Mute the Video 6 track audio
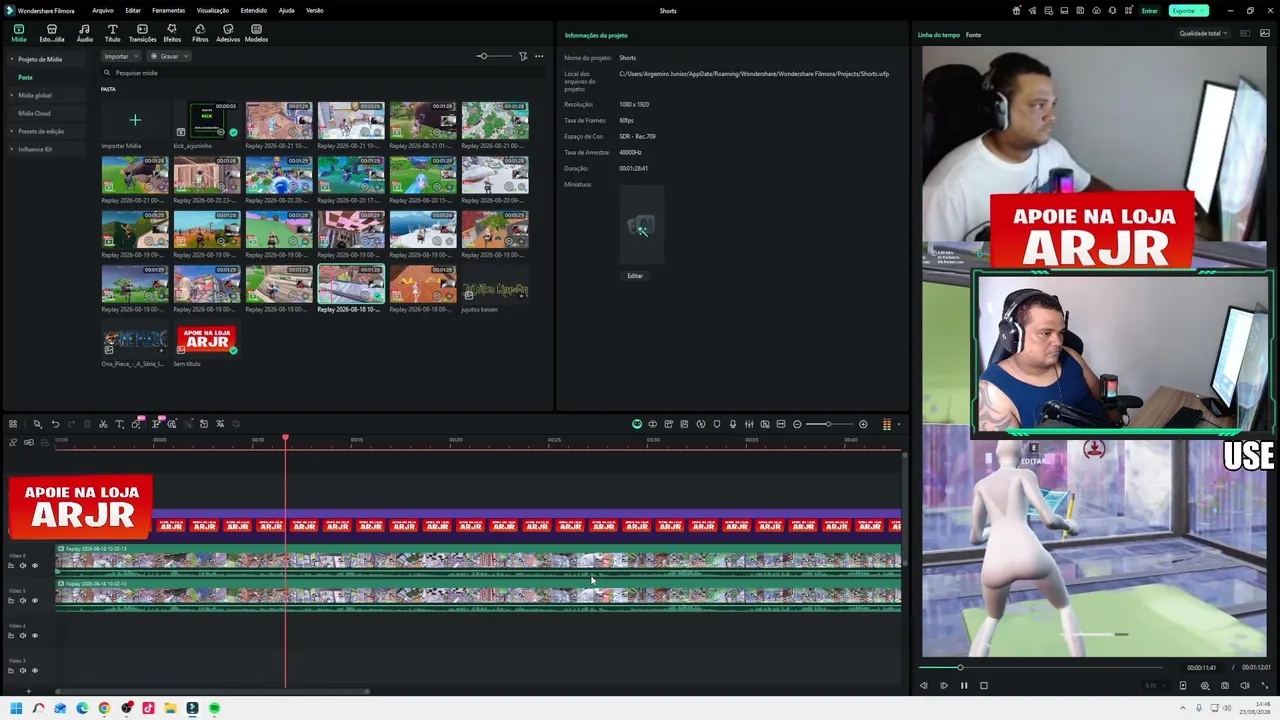The image size is (1280, 720). click(x=23, y=566)
